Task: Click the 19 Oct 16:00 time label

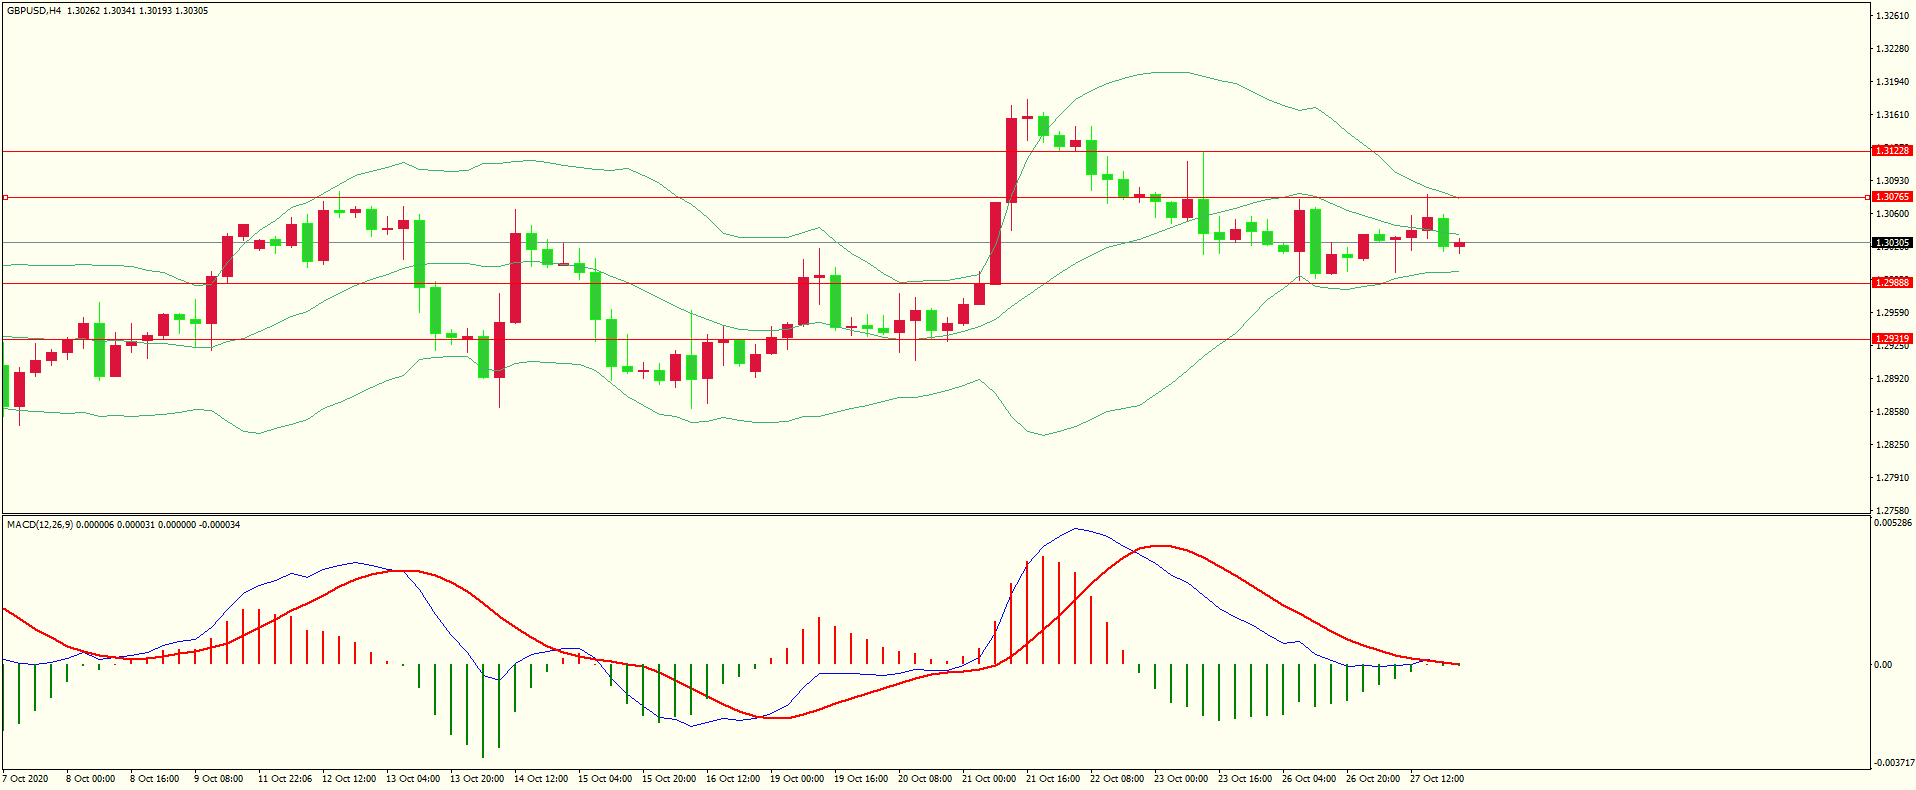Action: click(x=861, y=779)
